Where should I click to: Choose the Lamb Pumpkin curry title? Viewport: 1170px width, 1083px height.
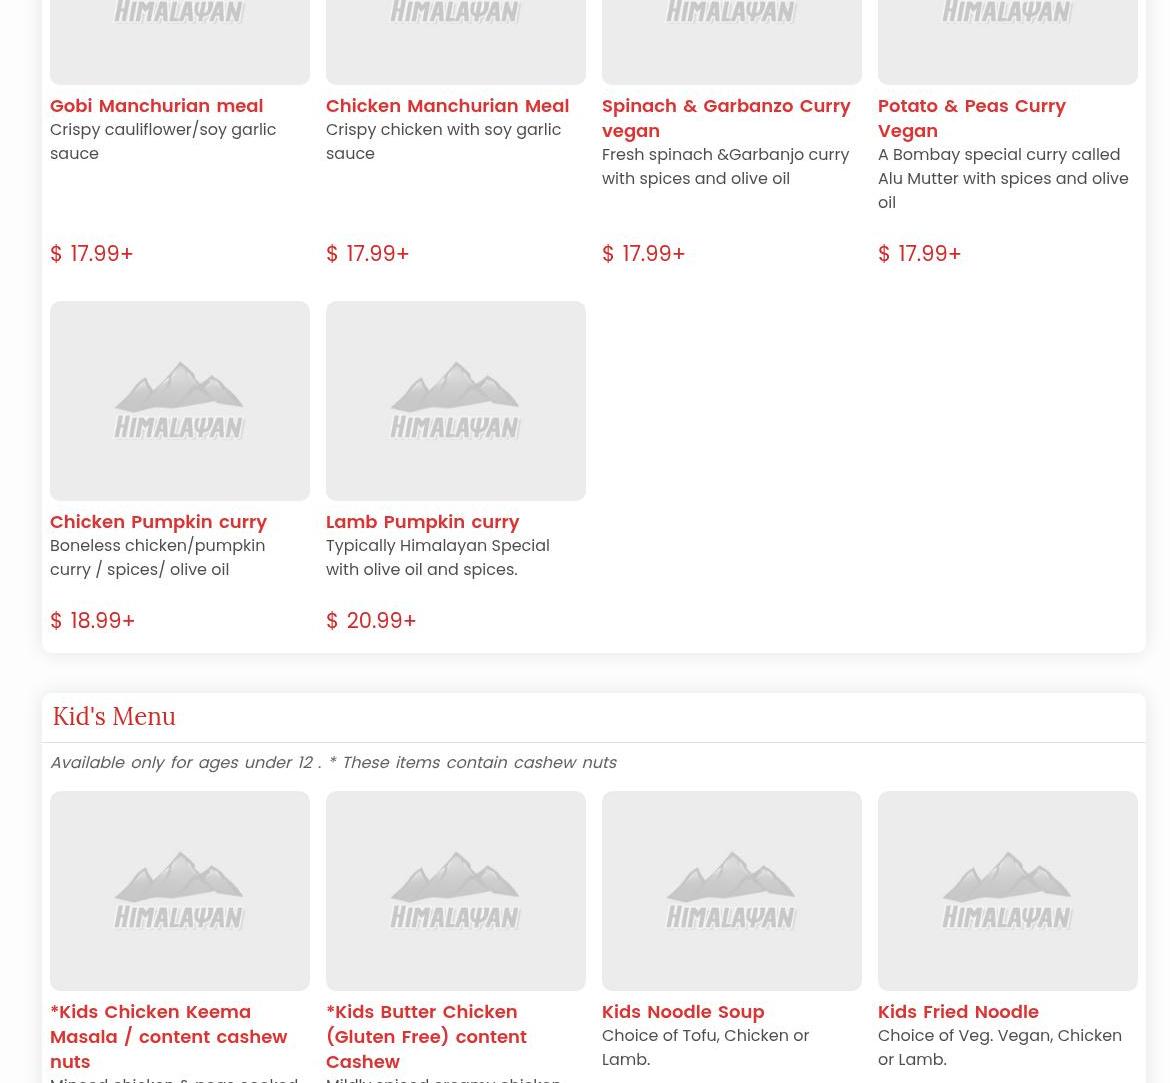point(422,522)
